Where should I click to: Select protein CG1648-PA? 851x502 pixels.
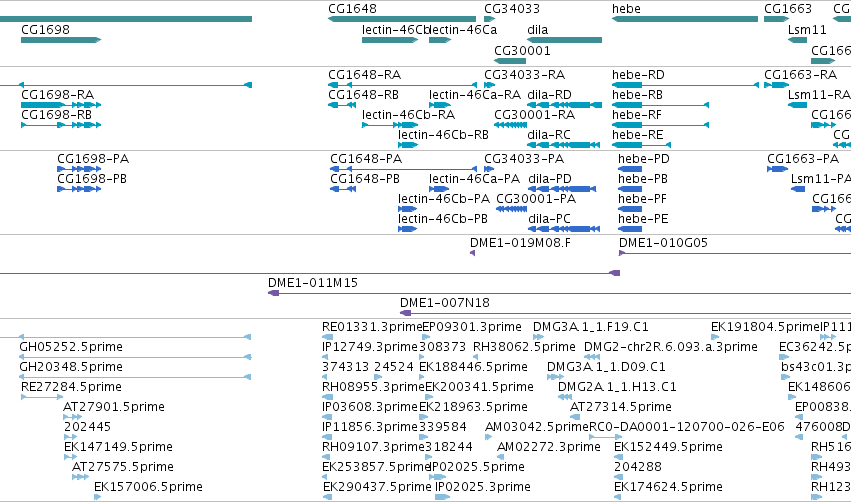click(x=366, y=158)
